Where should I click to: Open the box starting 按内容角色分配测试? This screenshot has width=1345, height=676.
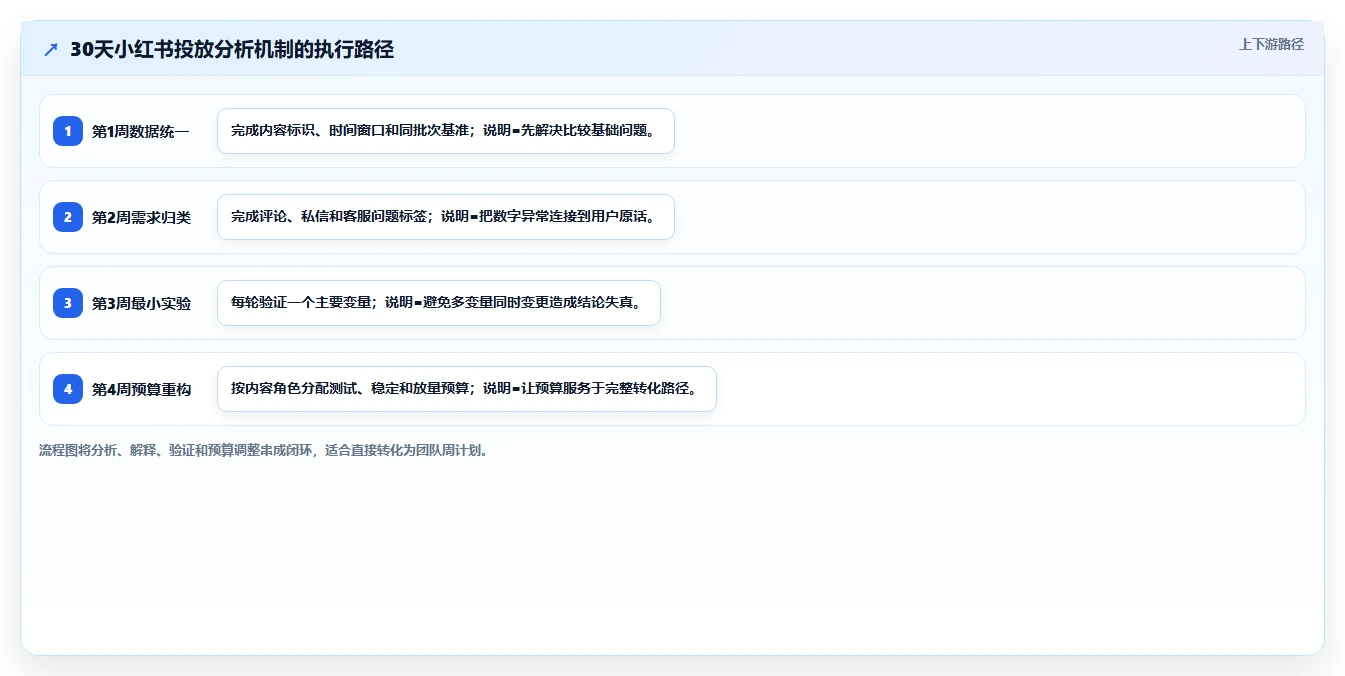tap(467, 389)
